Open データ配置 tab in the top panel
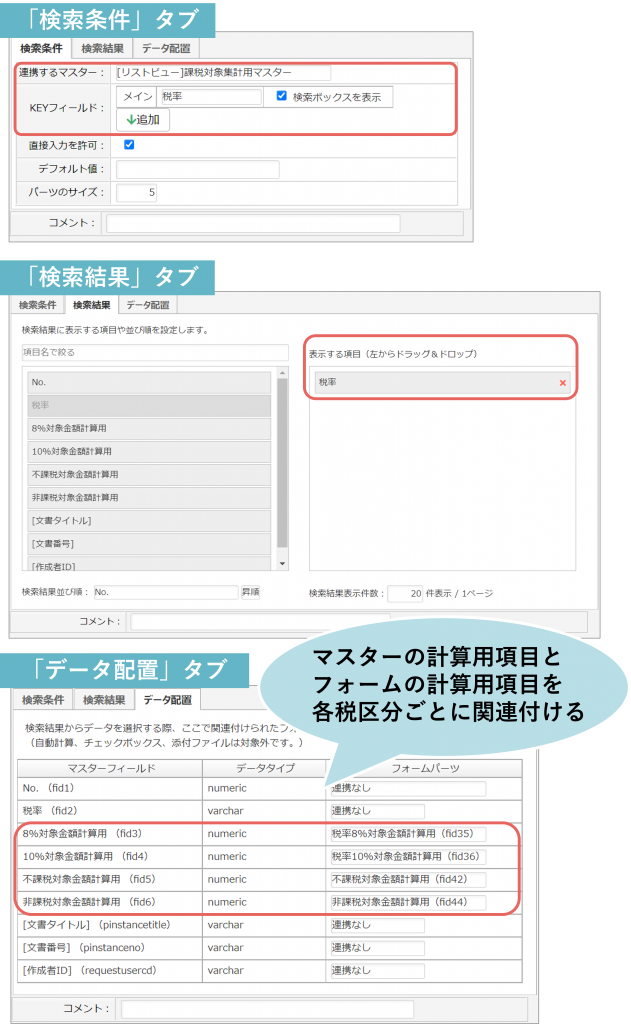The image size is (631, 1024). [x=165, y=48]
